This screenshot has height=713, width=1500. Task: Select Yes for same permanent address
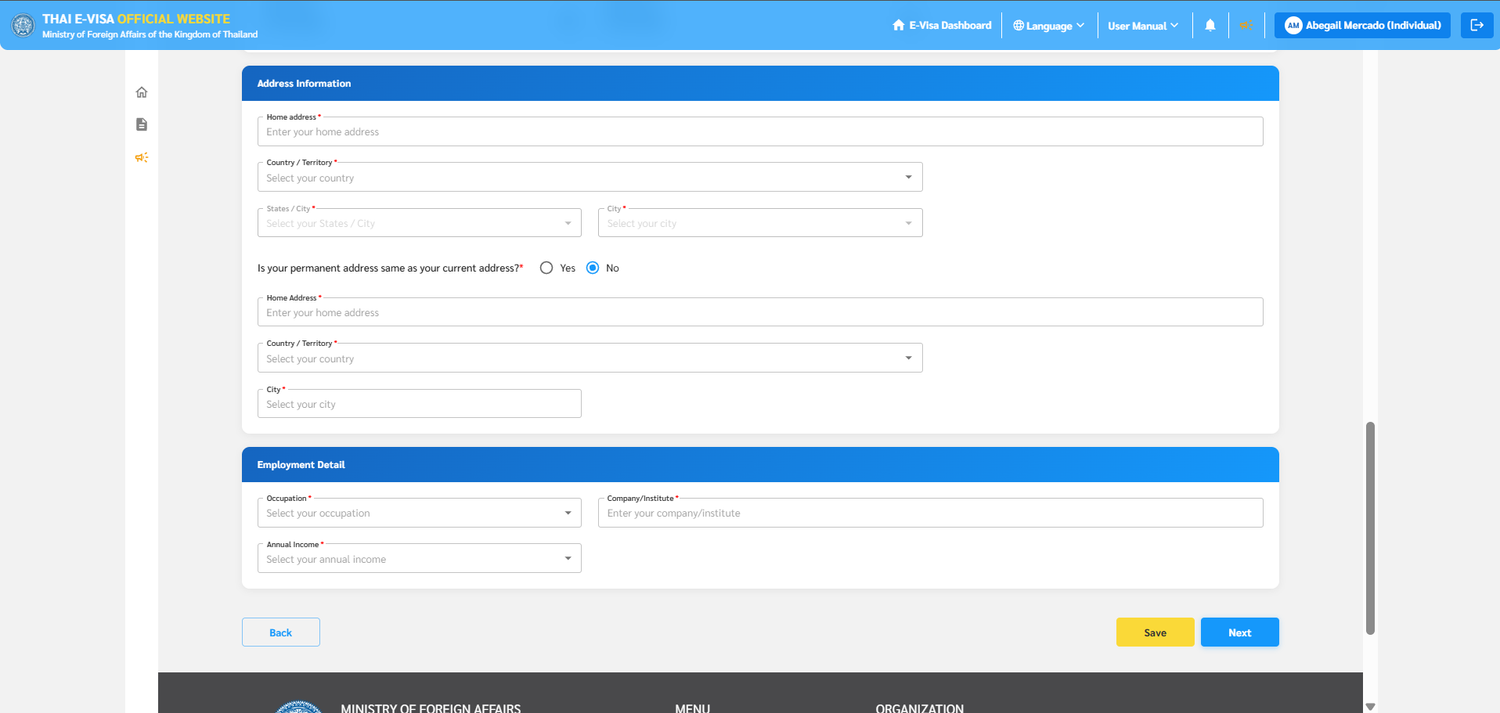coord(546,268)
